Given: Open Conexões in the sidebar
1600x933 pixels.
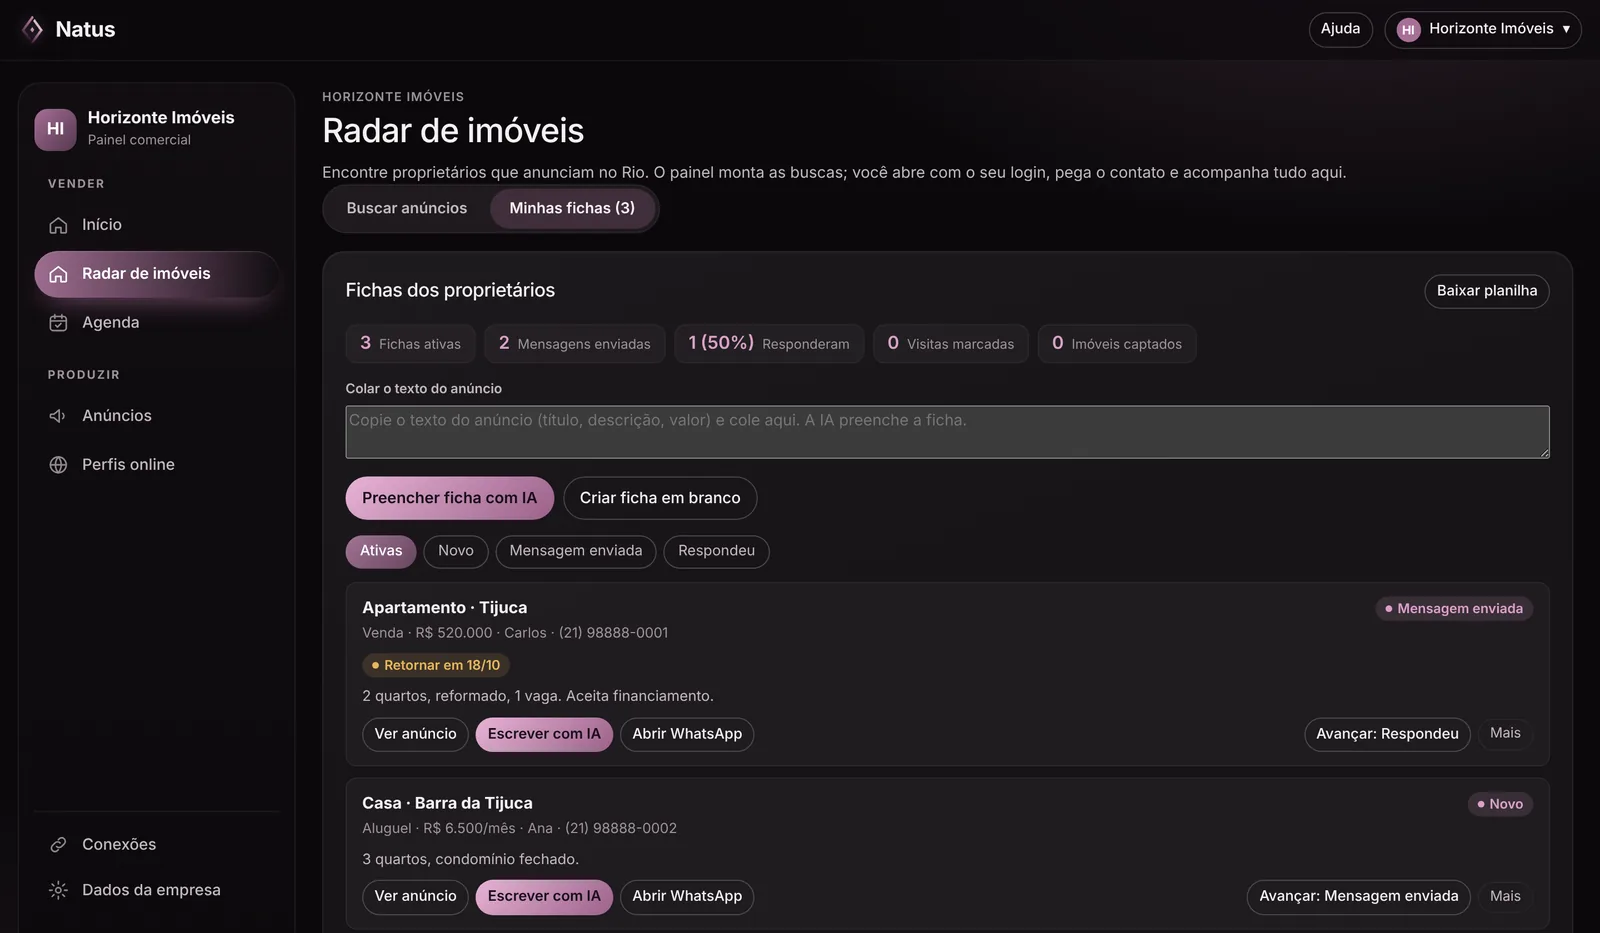Looking at the screenshot, I should point(156,845).
